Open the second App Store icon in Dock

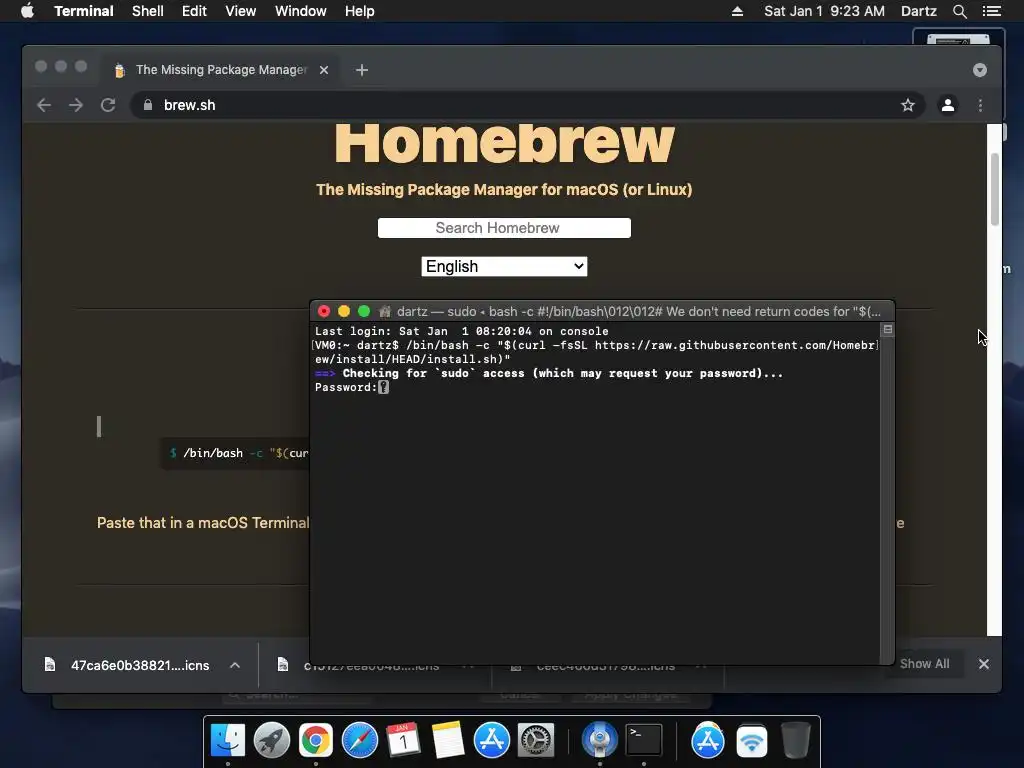tap(708, 741)
